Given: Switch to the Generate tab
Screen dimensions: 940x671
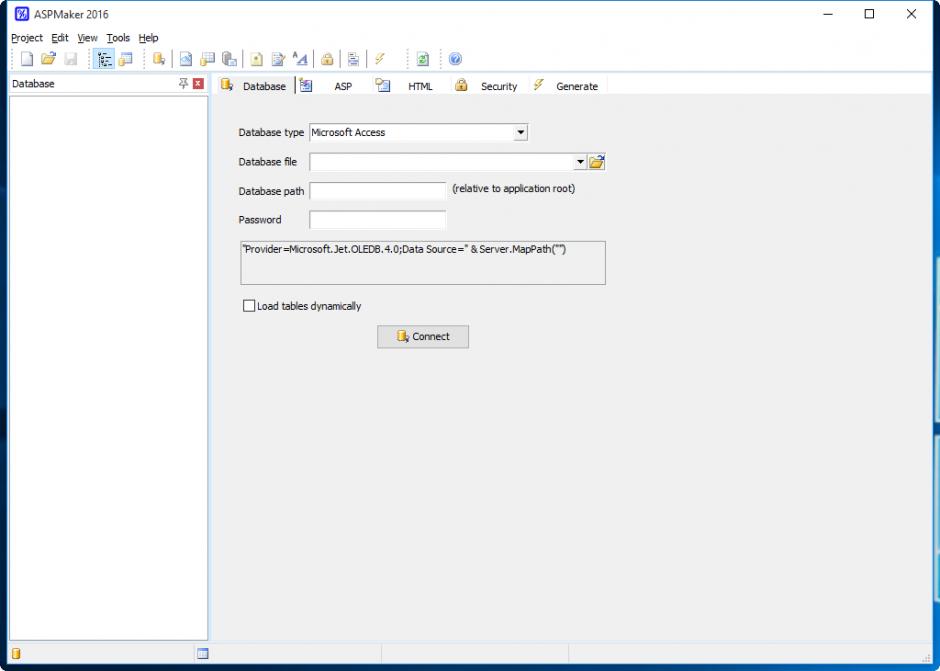Looking at the screenshot, I should coord(567,86).
